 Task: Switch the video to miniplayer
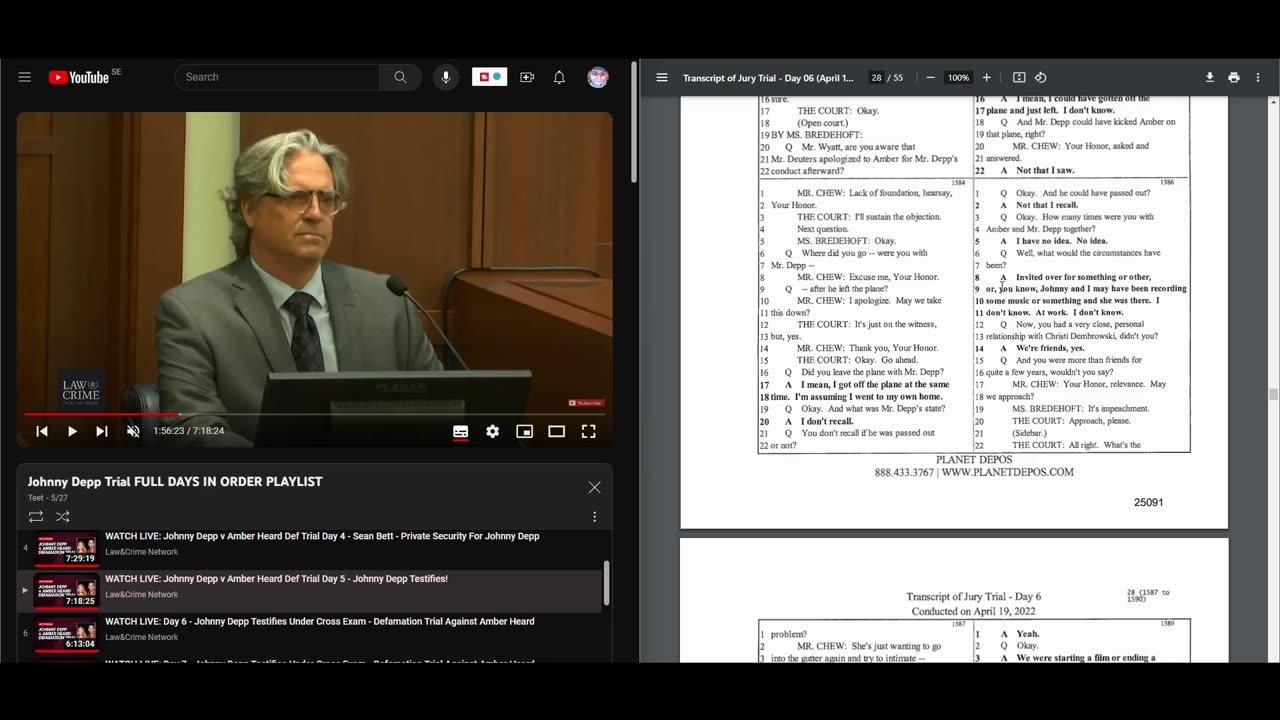point(524,431)
